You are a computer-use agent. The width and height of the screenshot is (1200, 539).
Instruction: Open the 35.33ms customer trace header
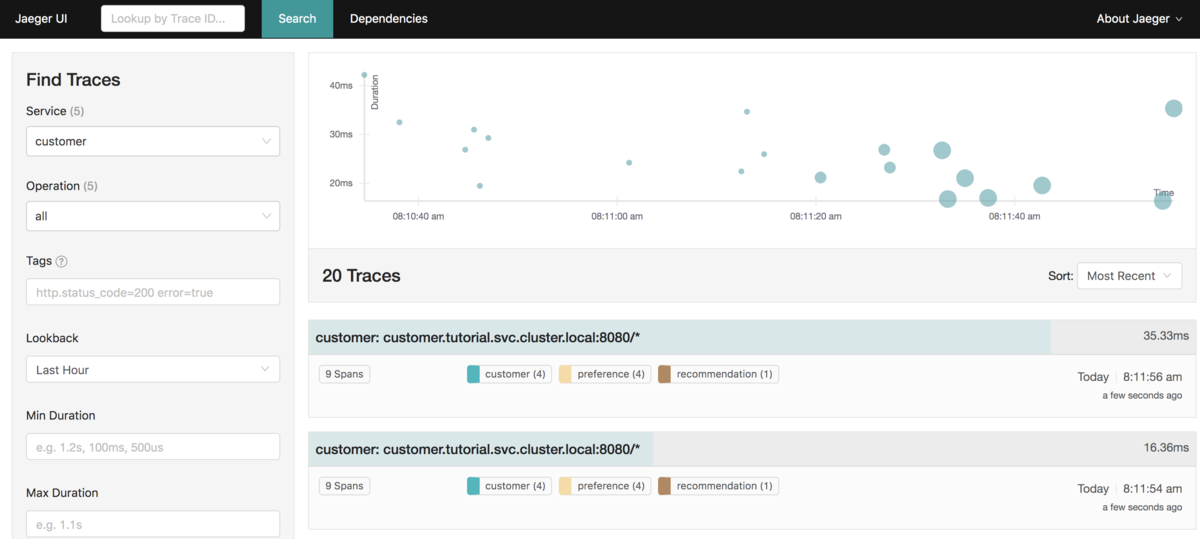[x=753, y=337]
